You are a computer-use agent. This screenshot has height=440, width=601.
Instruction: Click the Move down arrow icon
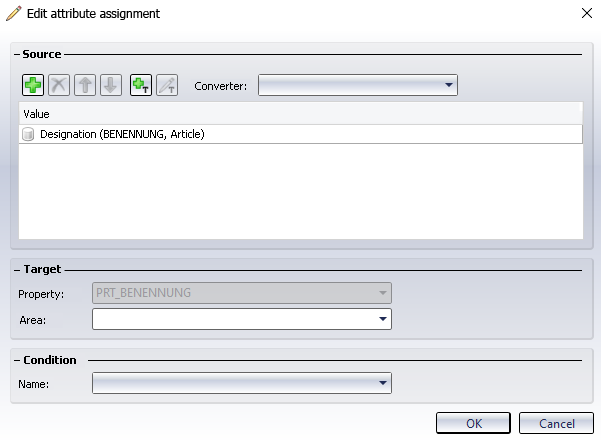111,85
